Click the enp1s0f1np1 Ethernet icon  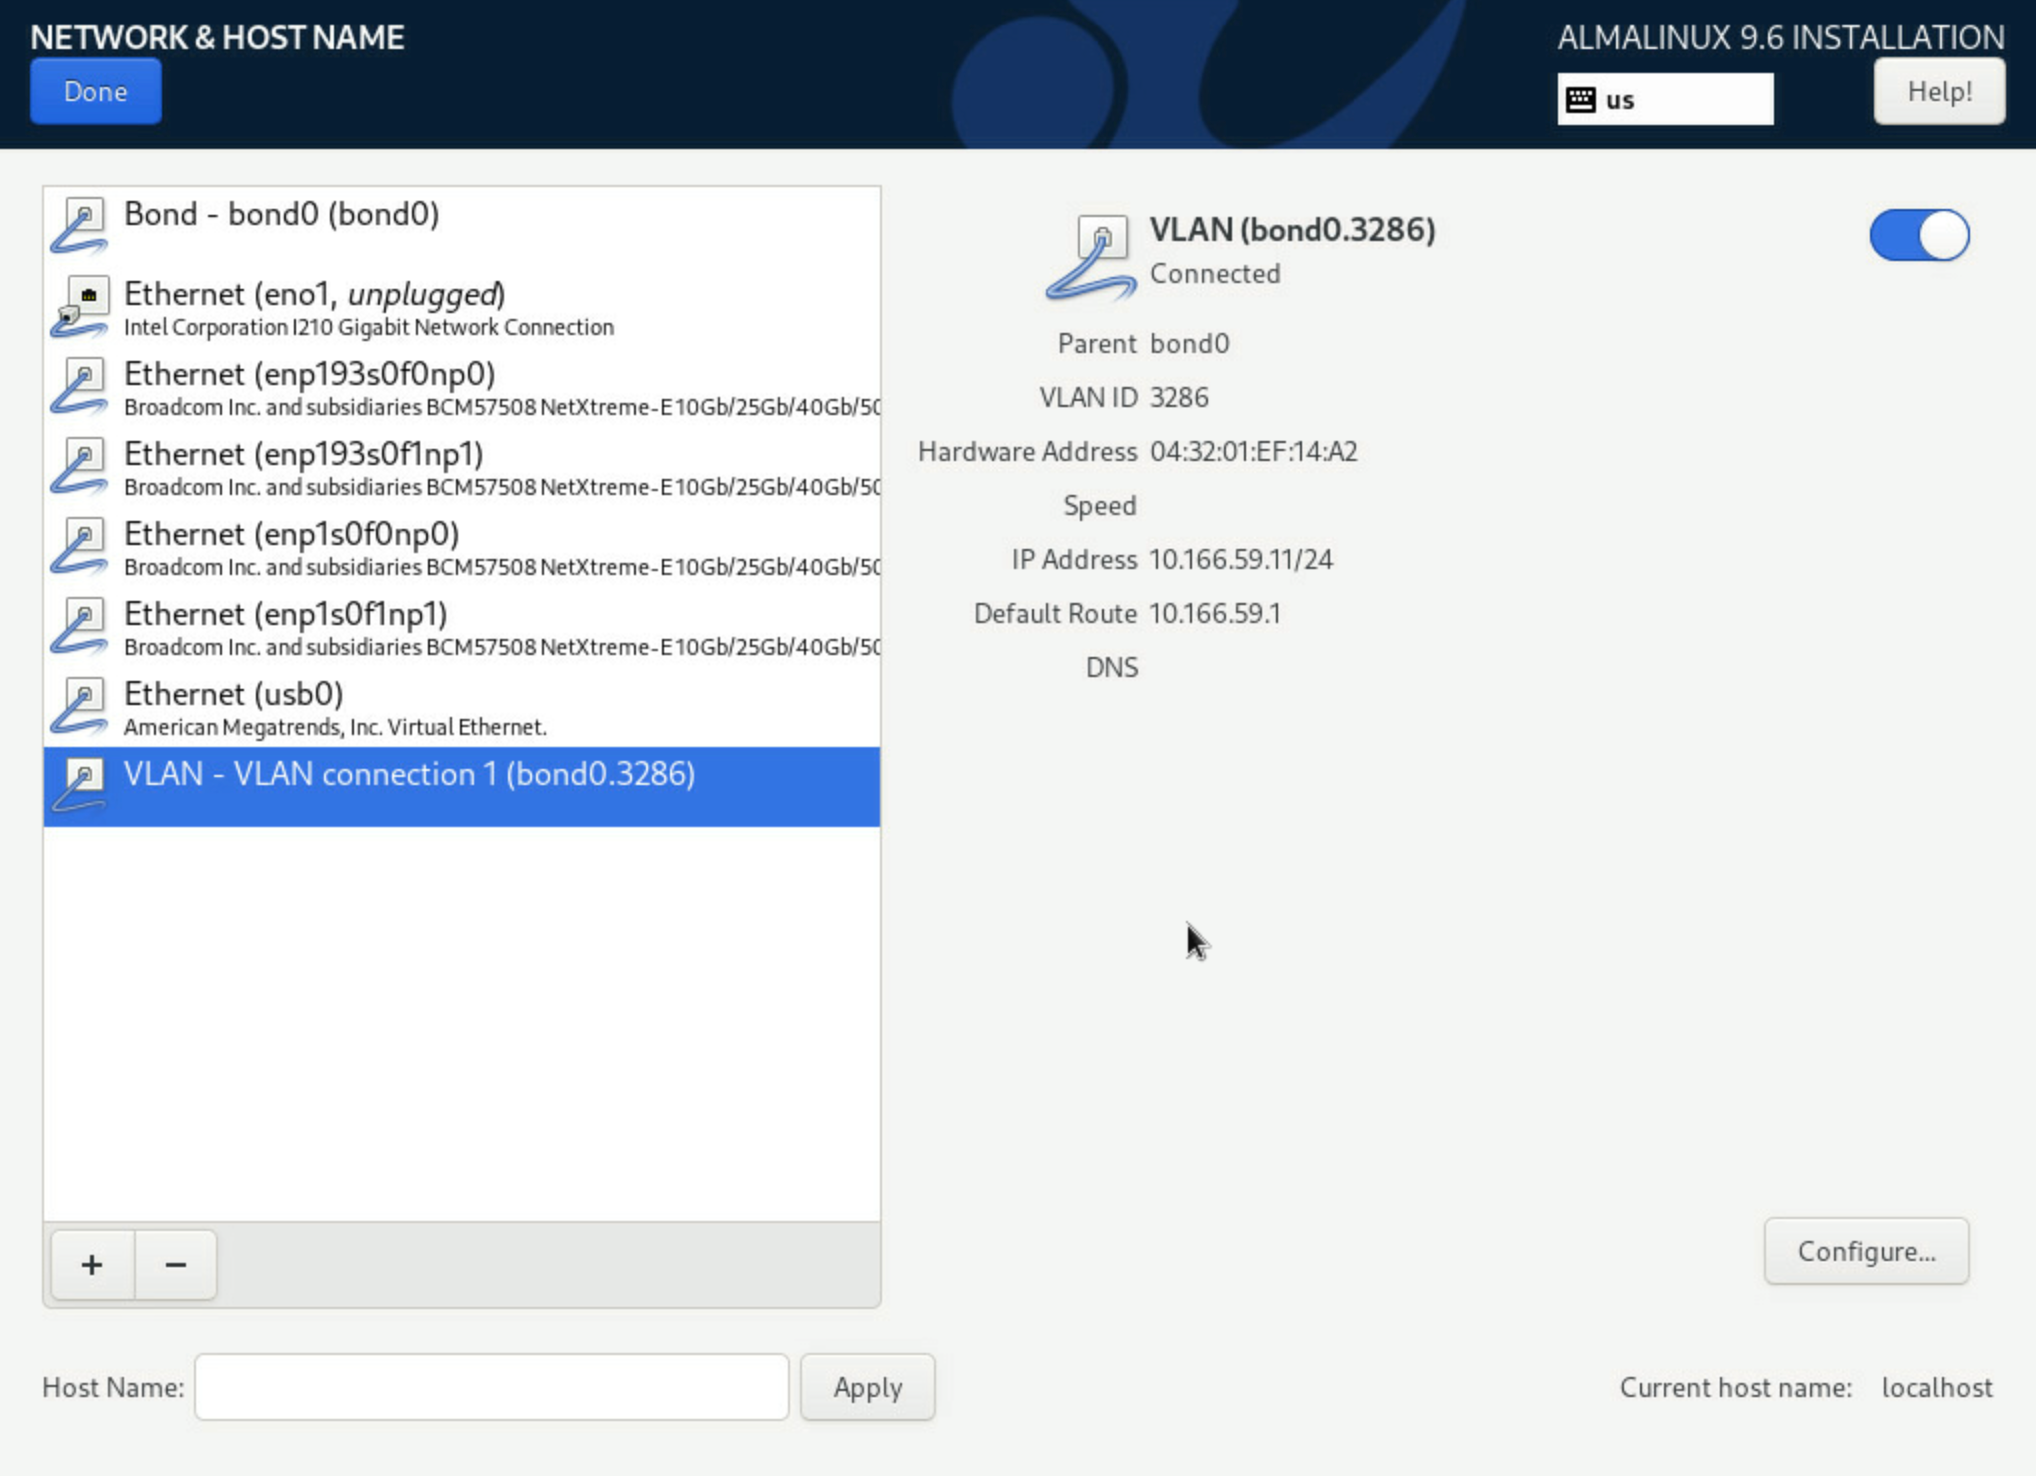click(x=79, y=626)
